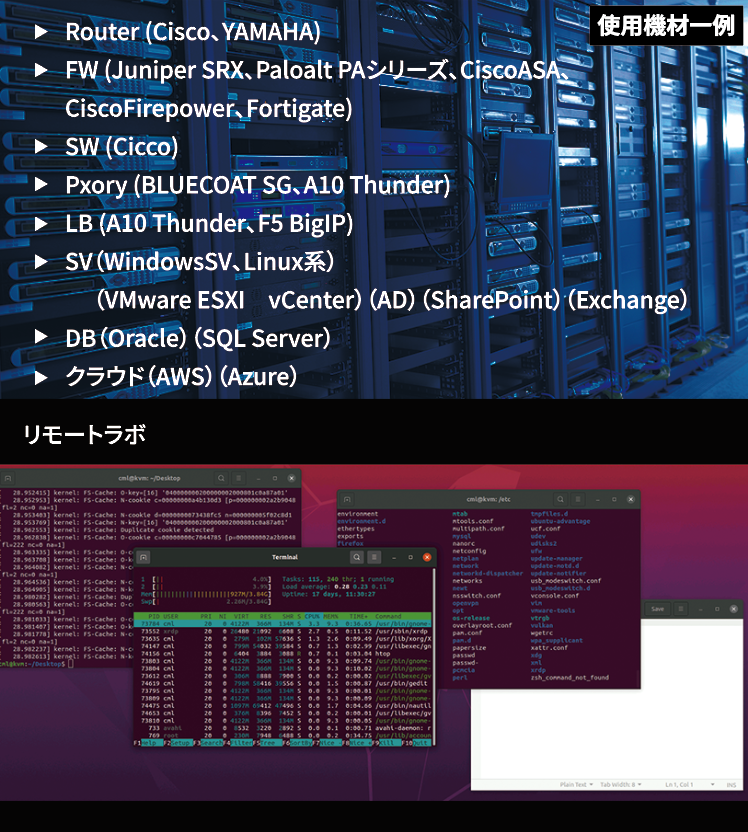748x832 pixels.
Task: Click the INS indicator in the editor status bar
Action: point(732,785)
